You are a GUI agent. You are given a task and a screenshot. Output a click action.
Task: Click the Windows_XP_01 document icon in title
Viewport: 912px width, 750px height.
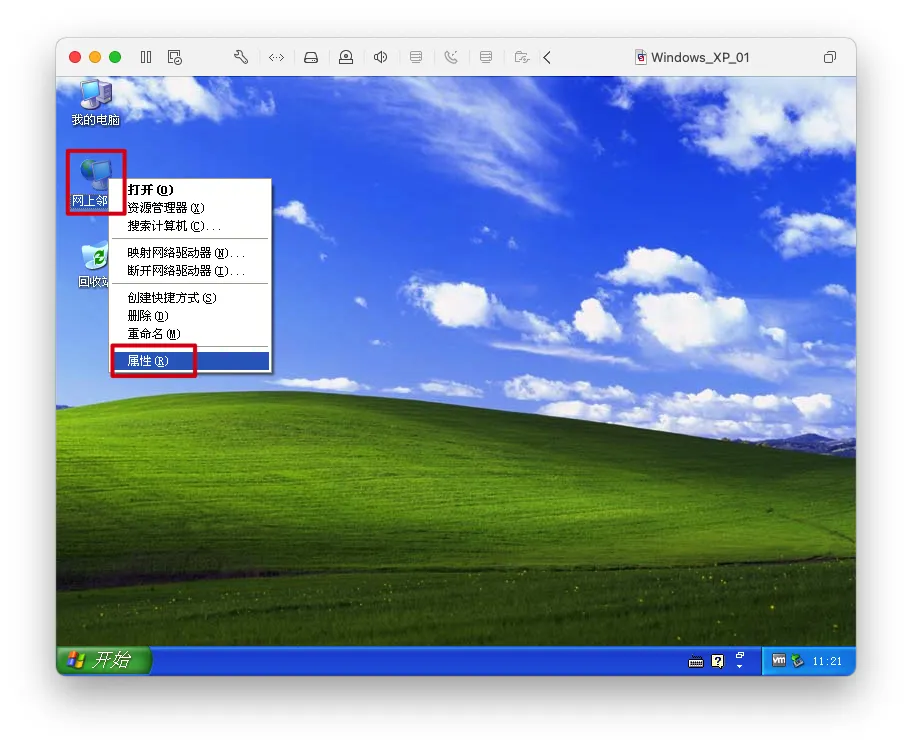(640, 57)
